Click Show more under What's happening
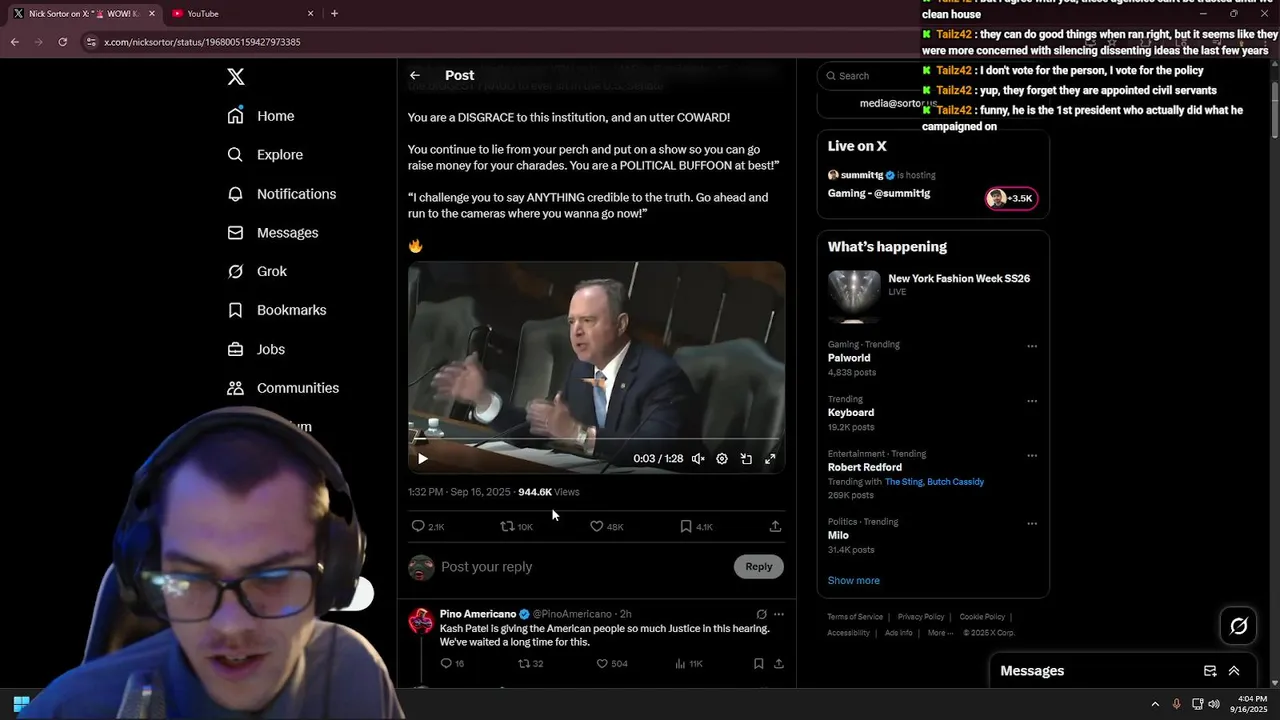Viewport: 1280px width, 720px height. (x=854, y=581)
